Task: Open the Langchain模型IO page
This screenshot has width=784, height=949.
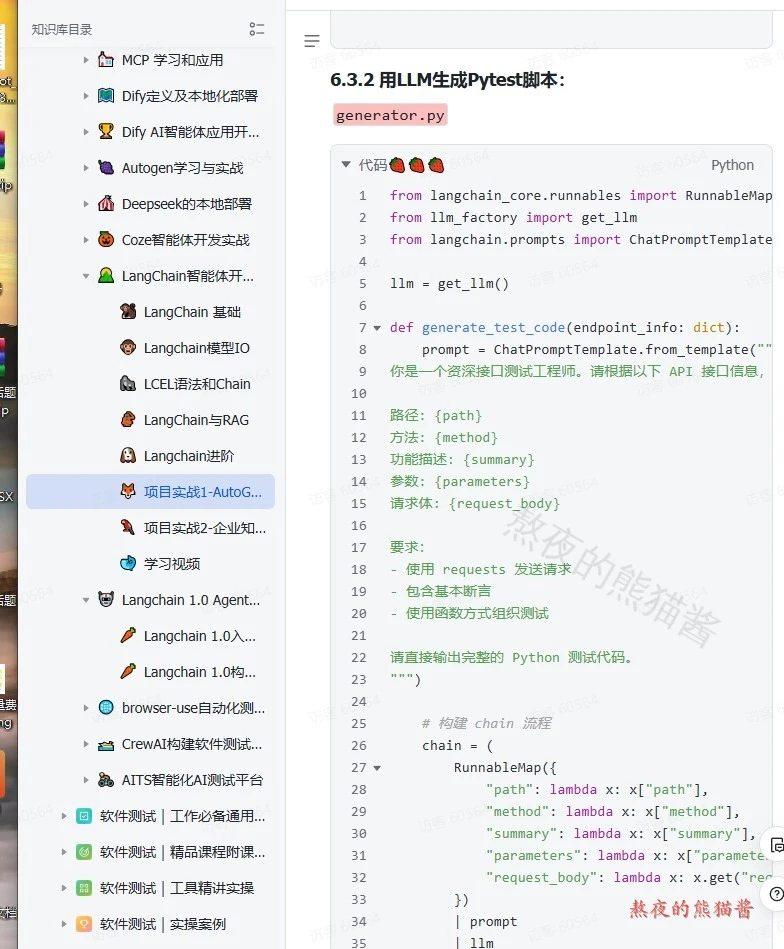Action: click(x=197, y=347)
